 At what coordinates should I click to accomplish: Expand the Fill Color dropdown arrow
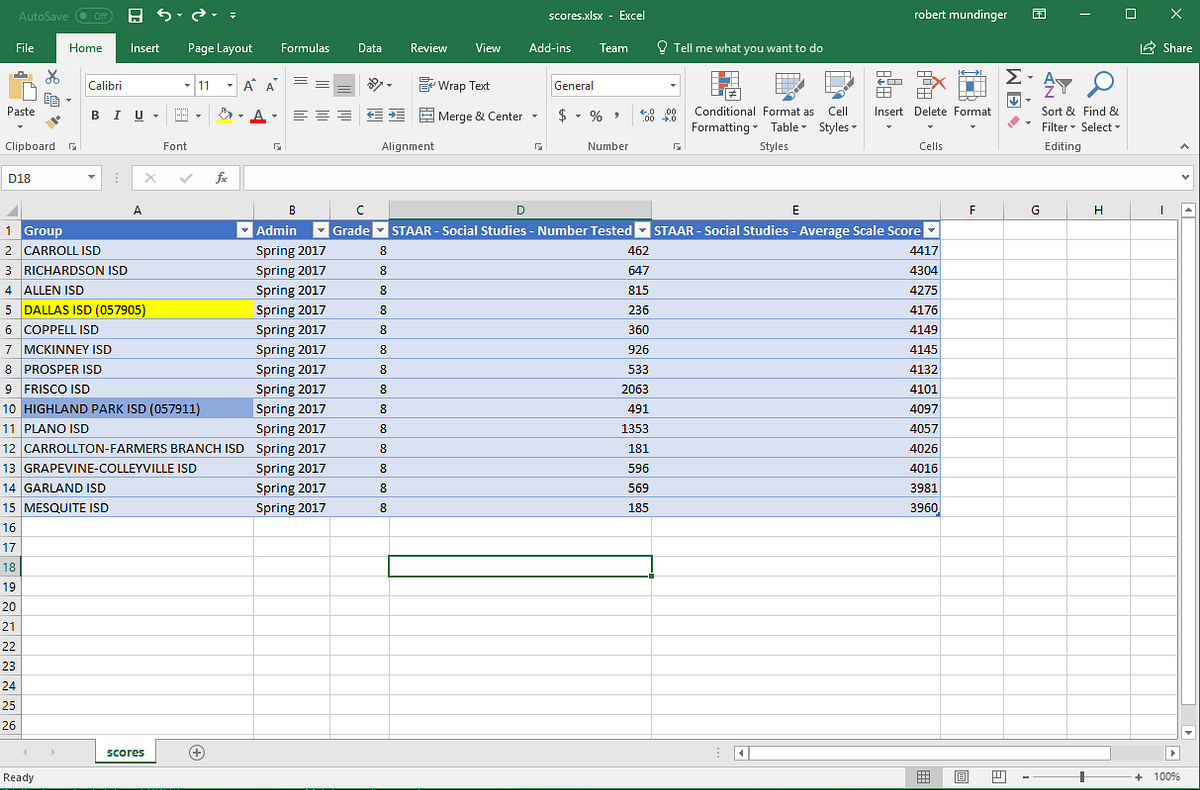coord(241,116)
